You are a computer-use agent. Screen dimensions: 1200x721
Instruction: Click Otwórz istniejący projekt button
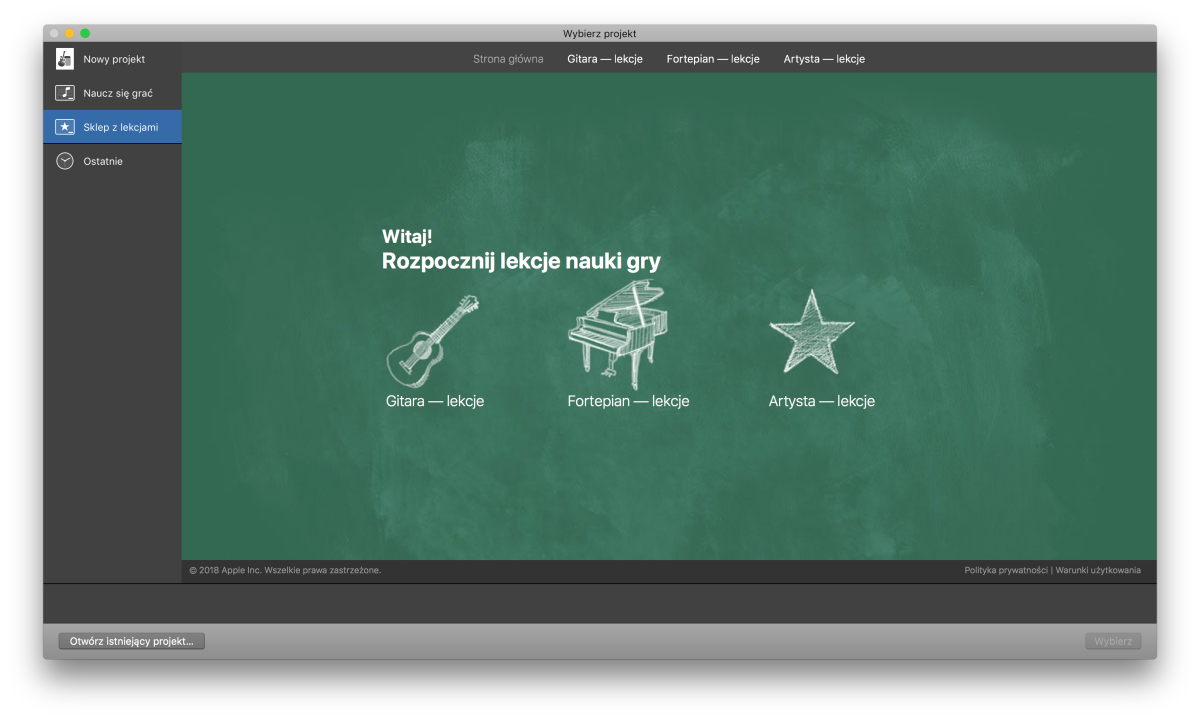(x=131, y=641)
